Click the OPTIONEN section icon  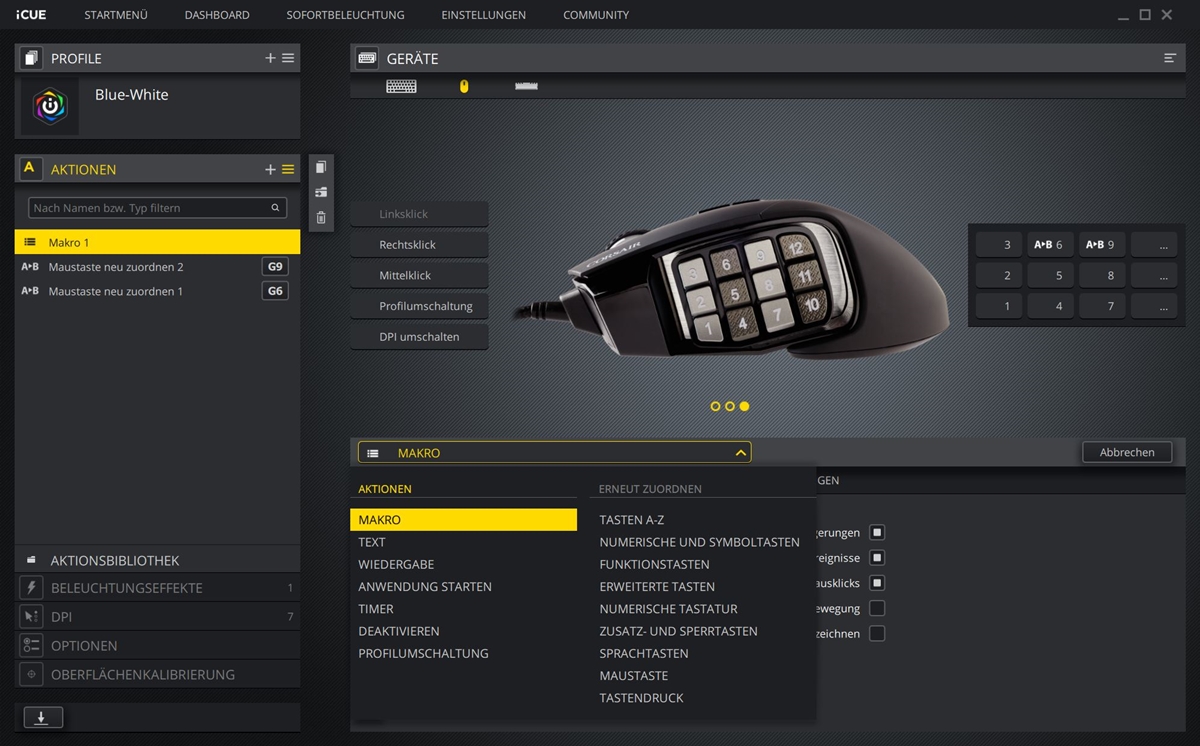(31, 645)
